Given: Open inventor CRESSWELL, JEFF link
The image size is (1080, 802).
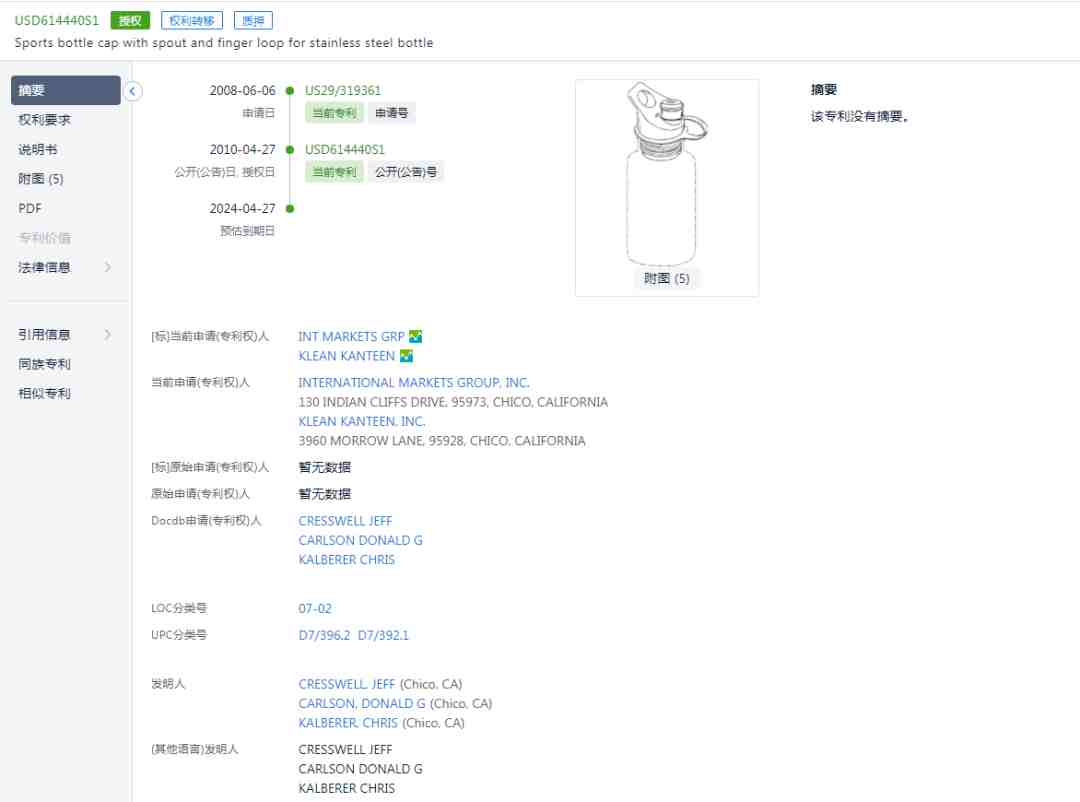Looking at the screenshot, I should click(x=346, y=684).
